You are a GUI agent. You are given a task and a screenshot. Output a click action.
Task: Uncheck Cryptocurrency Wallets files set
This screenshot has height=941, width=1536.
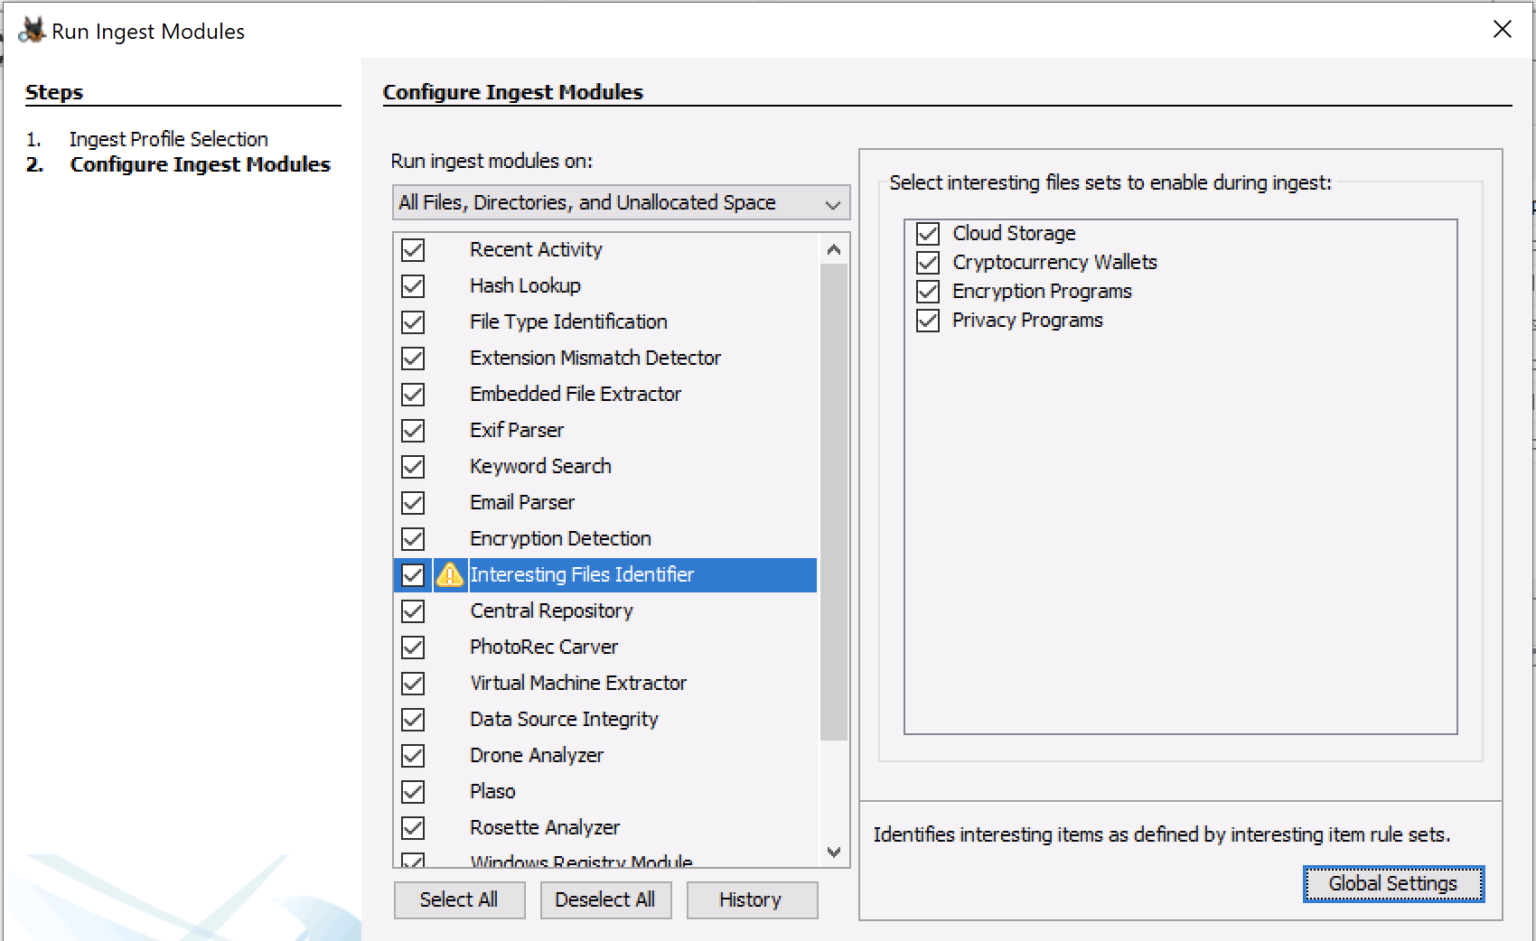point(928,263)
